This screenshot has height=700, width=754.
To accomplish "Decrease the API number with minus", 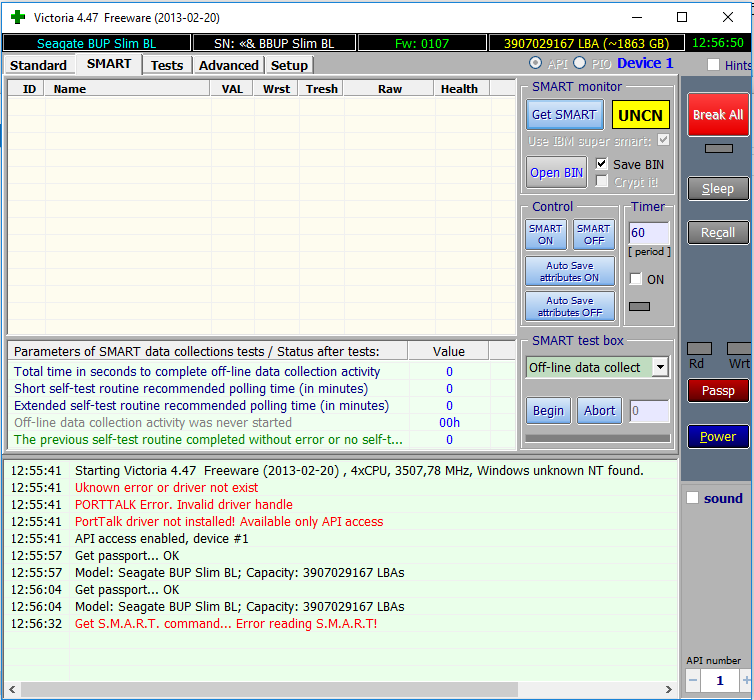I will (x=693, y=681).
